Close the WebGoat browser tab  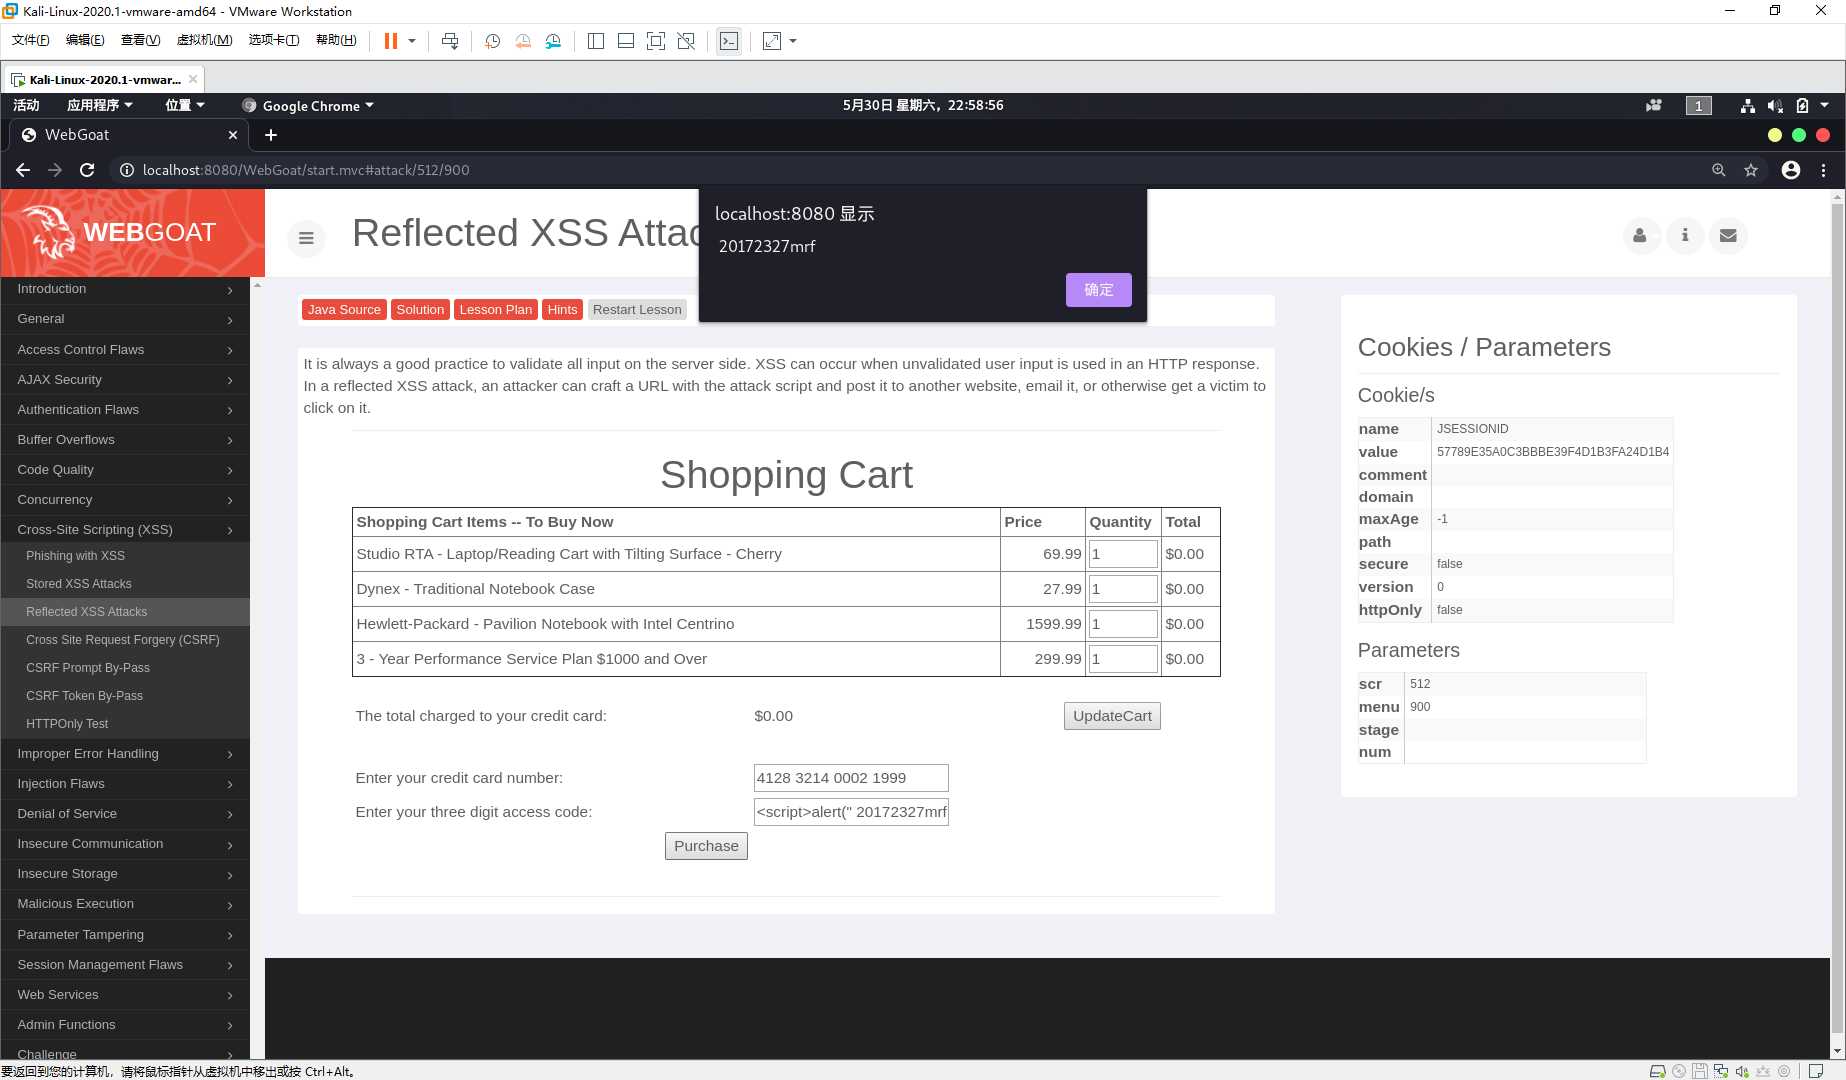click(x=233, y=135)
